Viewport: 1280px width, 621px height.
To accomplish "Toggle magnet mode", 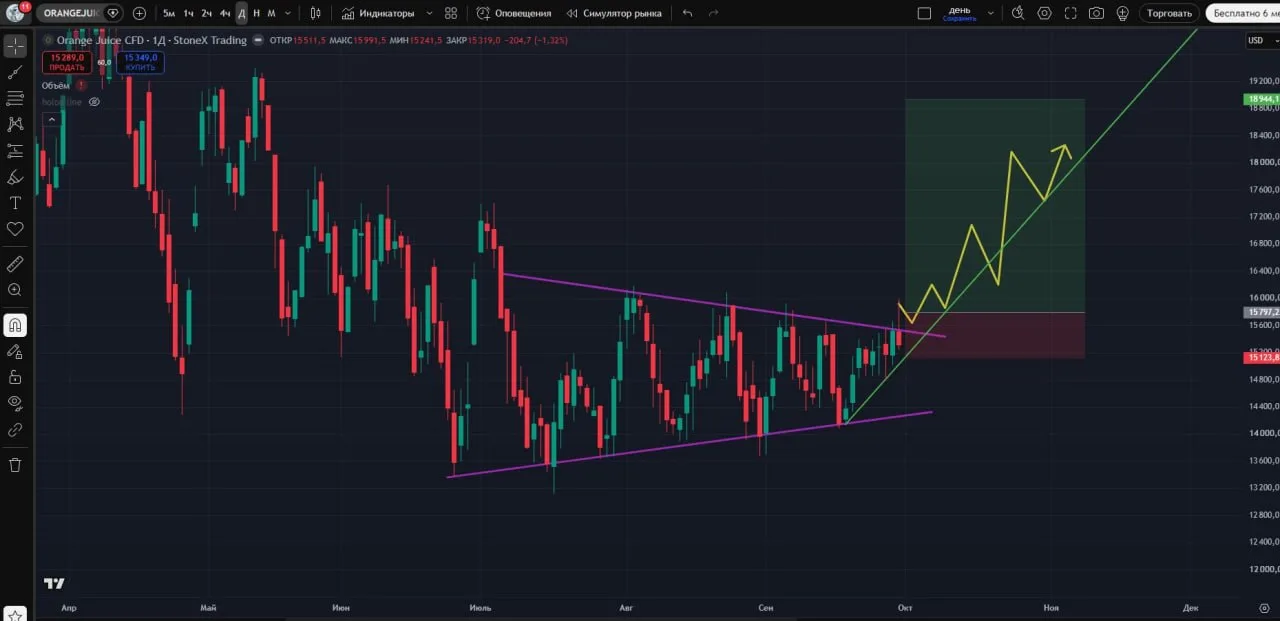I will [x=15, y=325].
